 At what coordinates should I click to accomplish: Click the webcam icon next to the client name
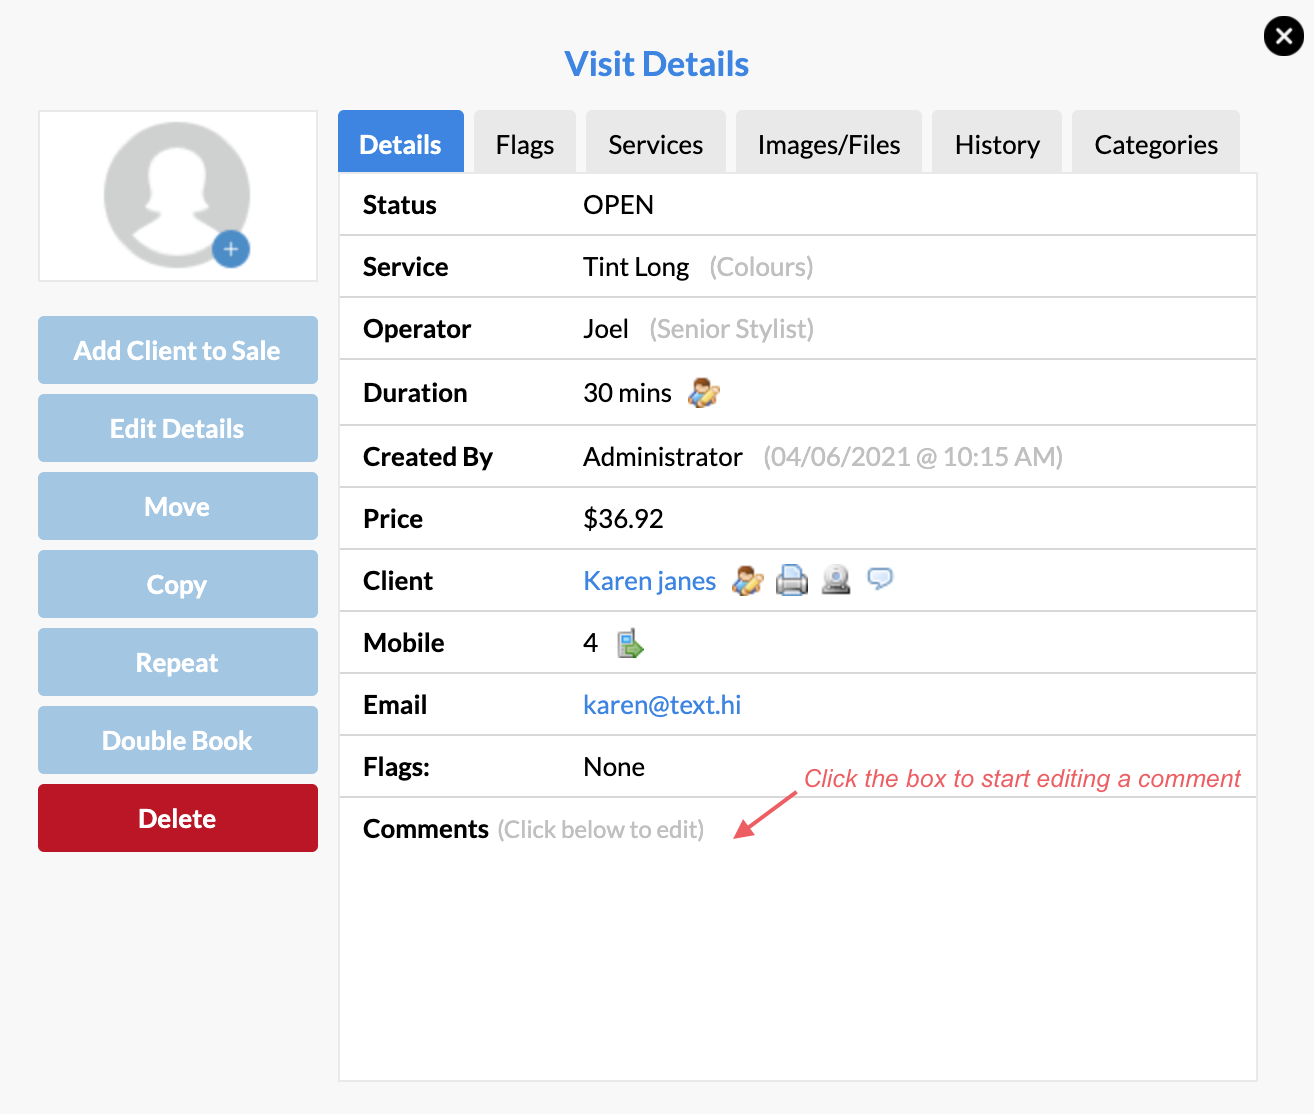point(836,580)
